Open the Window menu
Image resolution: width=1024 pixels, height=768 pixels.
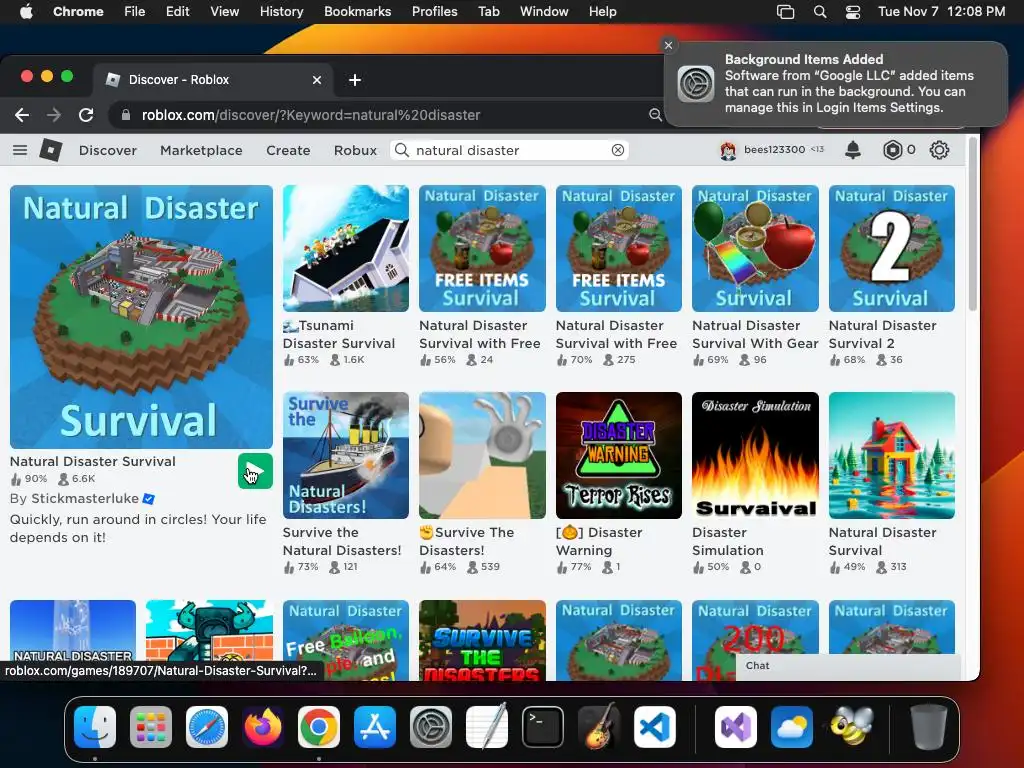544,12
